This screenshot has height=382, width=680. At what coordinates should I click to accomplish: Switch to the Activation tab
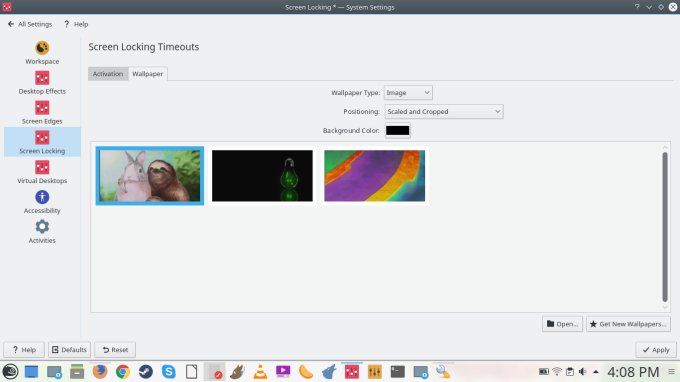click(108, 74)
